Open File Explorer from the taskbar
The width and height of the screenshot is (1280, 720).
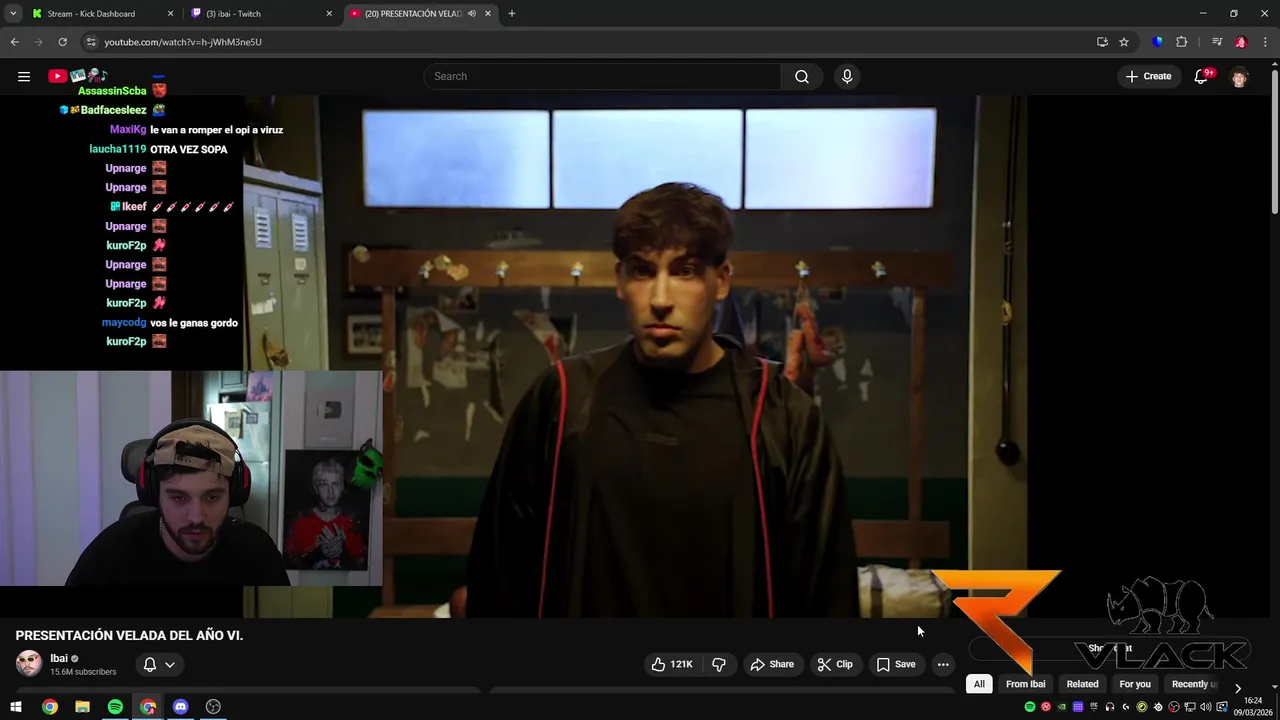point(82,707)
